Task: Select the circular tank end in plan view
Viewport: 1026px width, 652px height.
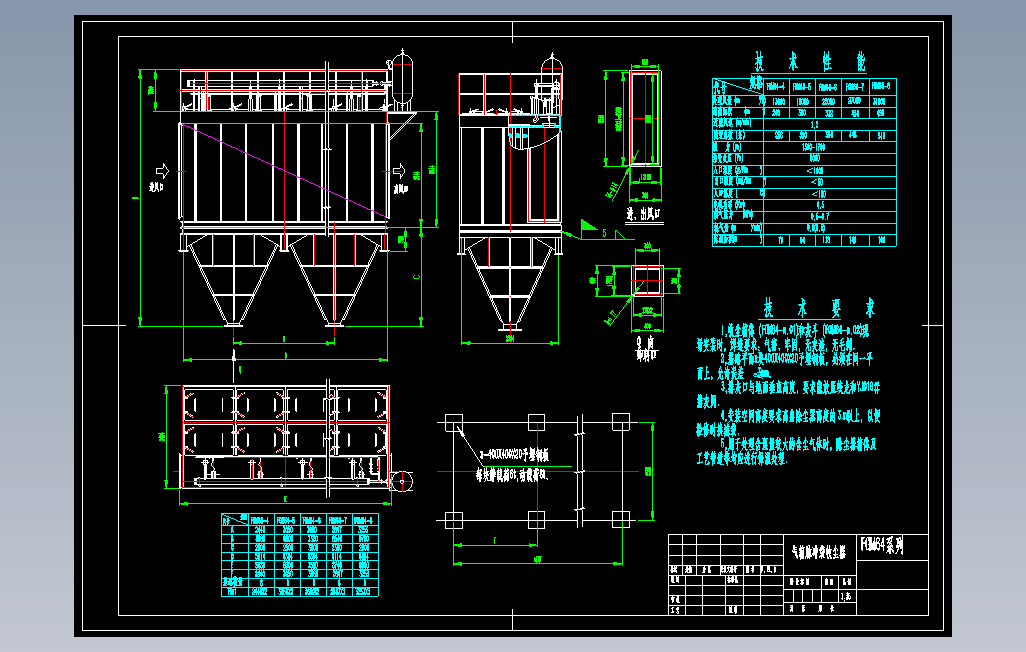Action: [402, 481]
